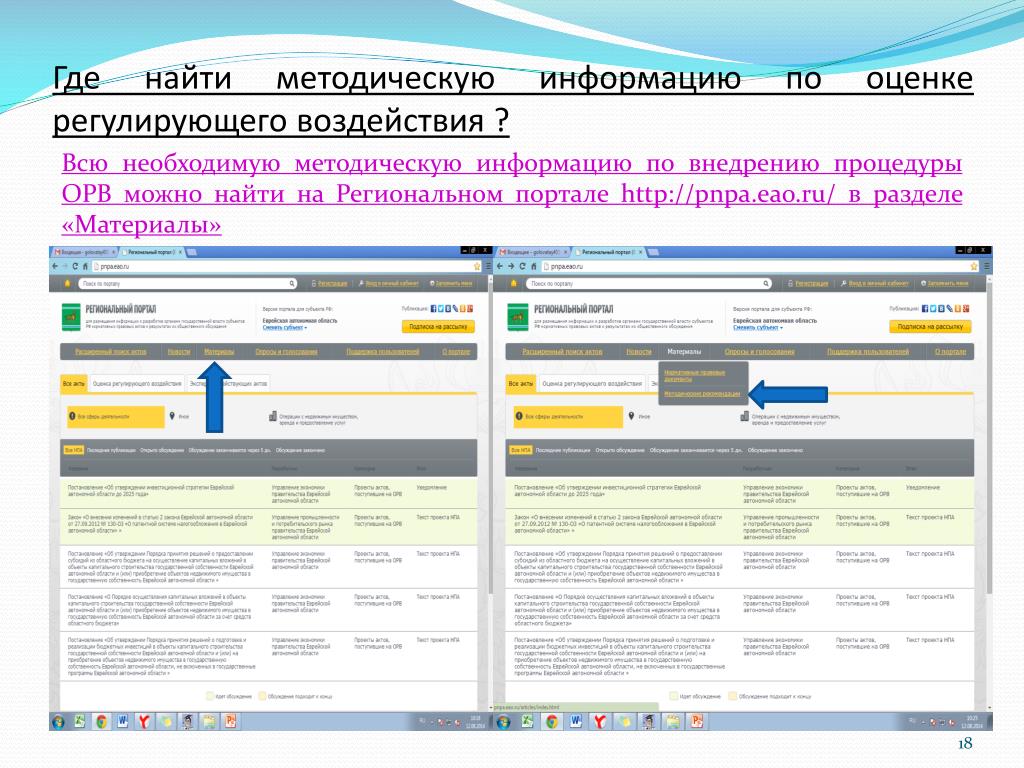Open slide link about pnpa.eao.ru Материалы section

pyautogui.click(x=512, y=194)
